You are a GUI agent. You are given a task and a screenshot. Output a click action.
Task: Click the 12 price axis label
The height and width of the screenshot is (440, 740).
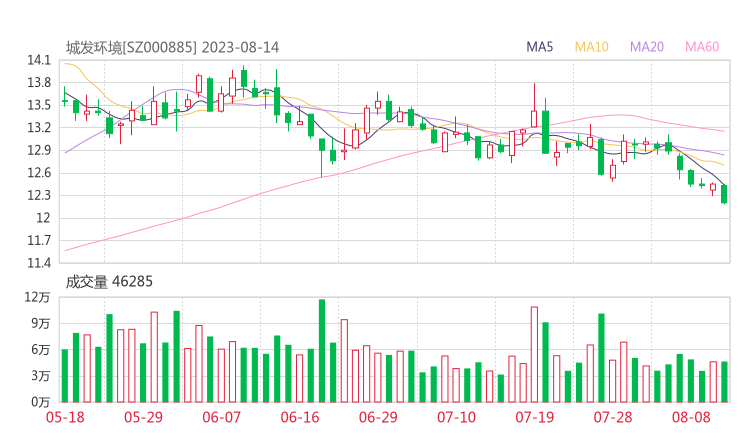tap(43, 218)
